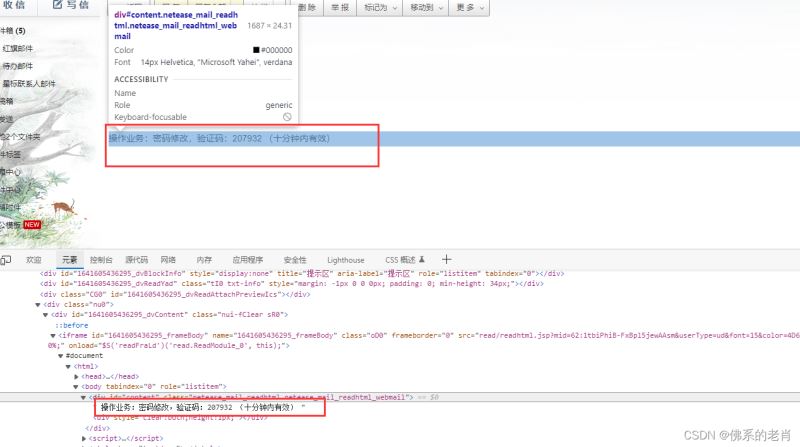Click the 举报 report toolbar button
This screenshot has height=447, width=800.
[340, 7]
